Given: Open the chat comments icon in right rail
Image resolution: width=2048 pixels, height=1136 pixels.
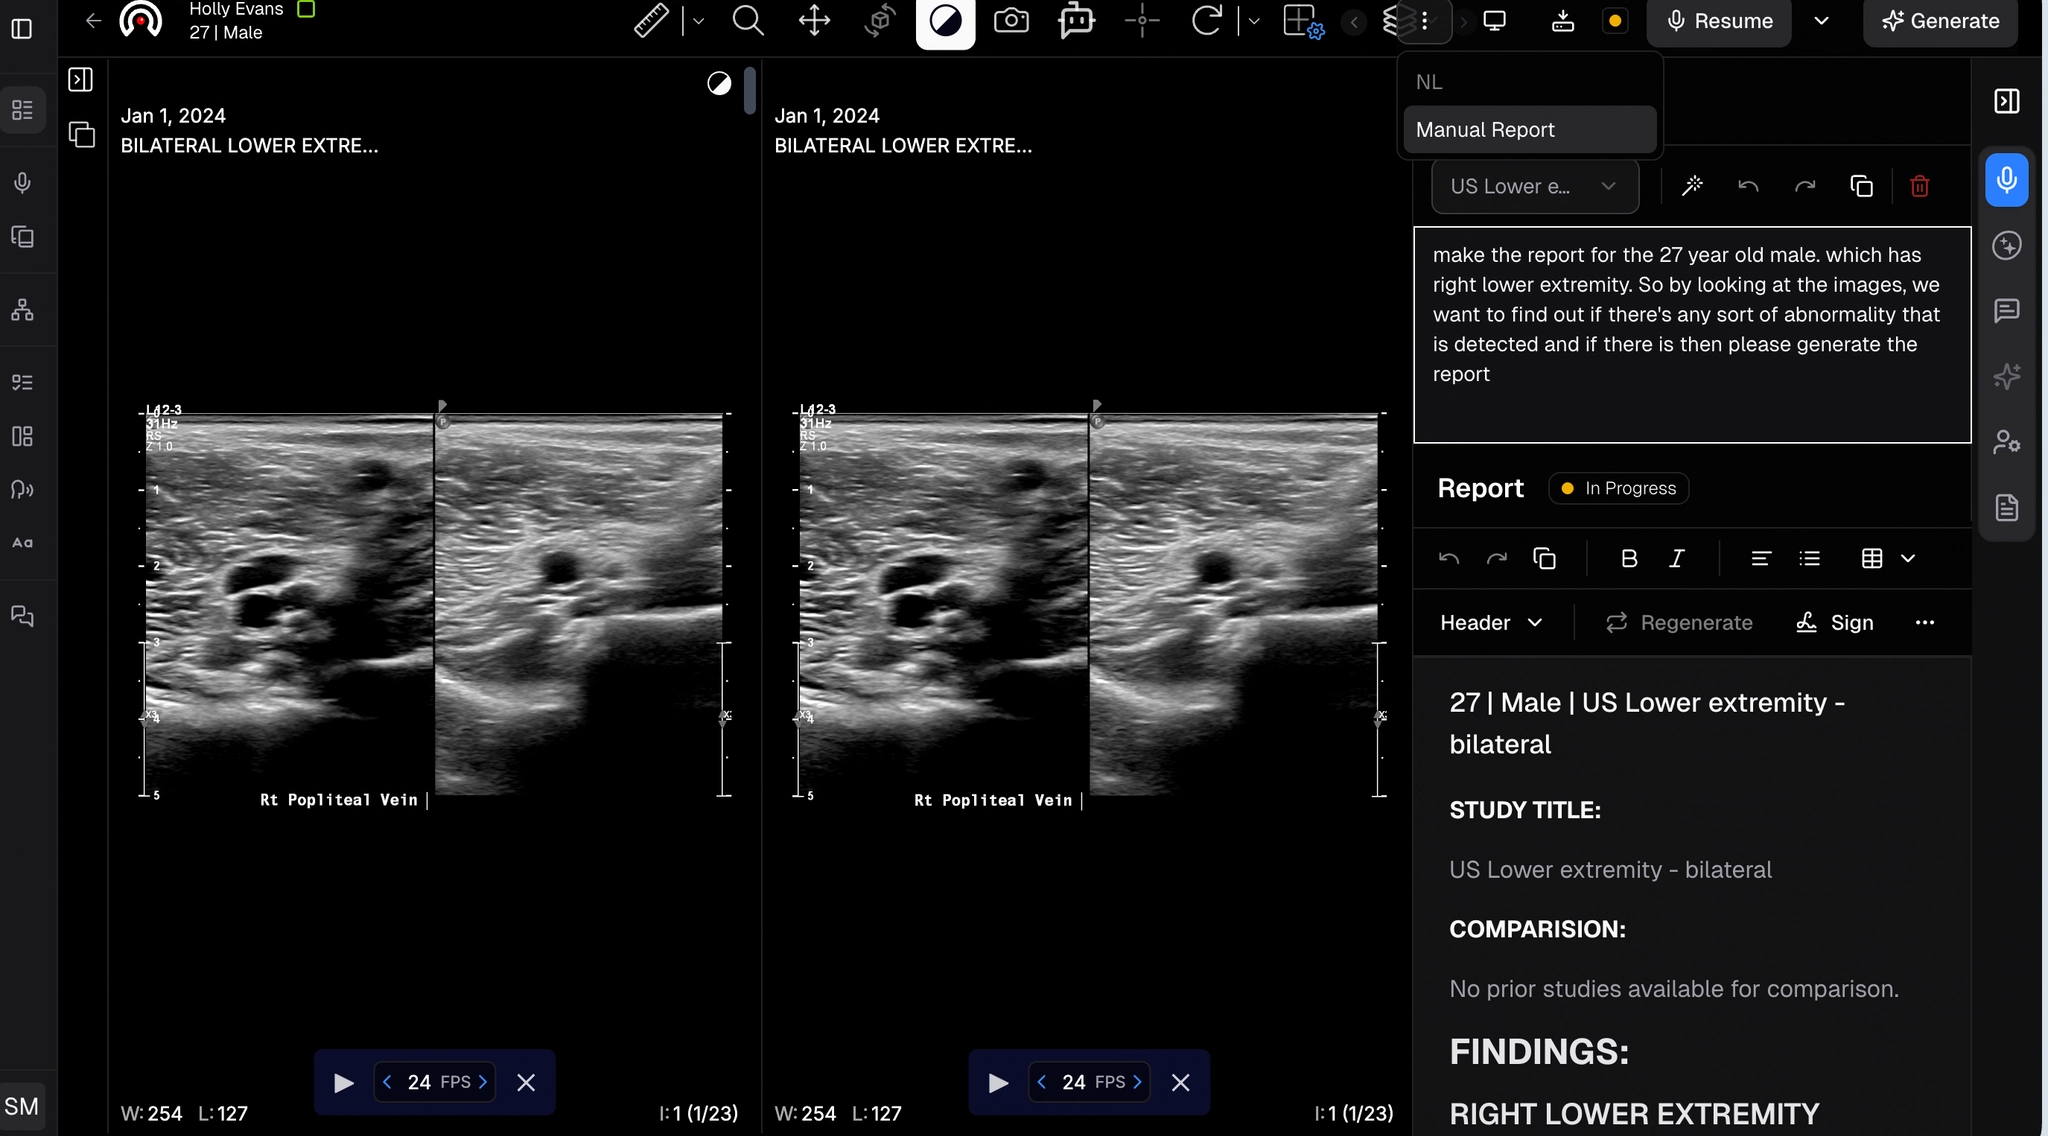Looking at the screenshot, I should [x=2006, y=311].
